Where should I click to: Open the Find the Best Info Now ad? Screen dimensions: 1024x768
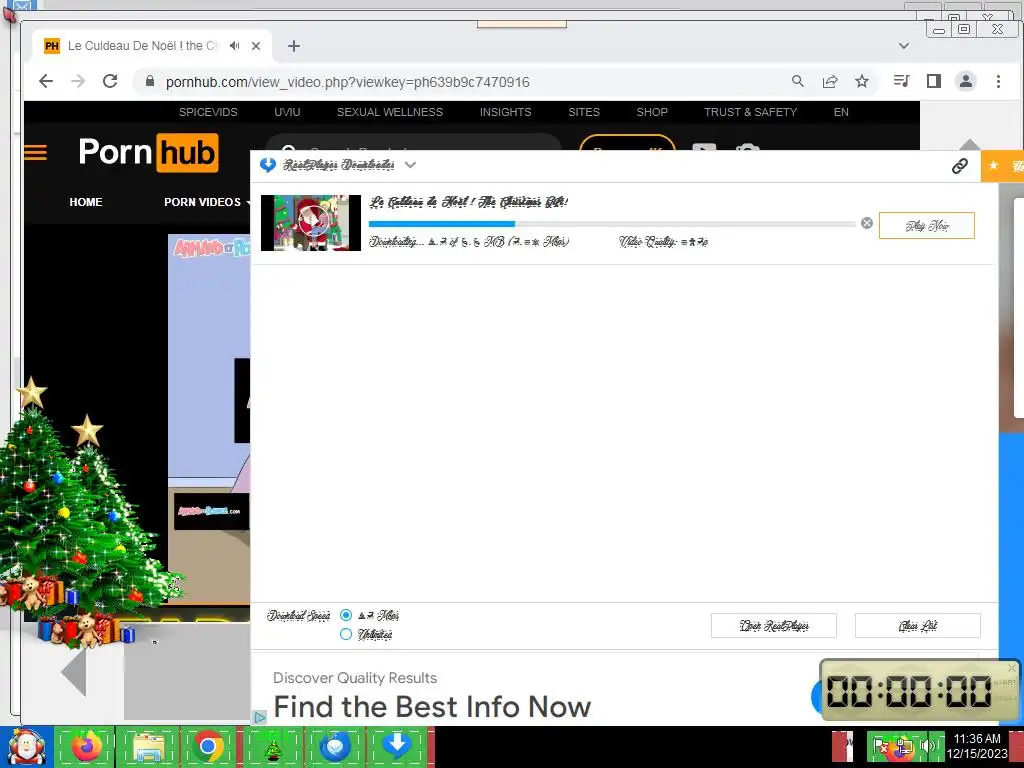(432, 707)
